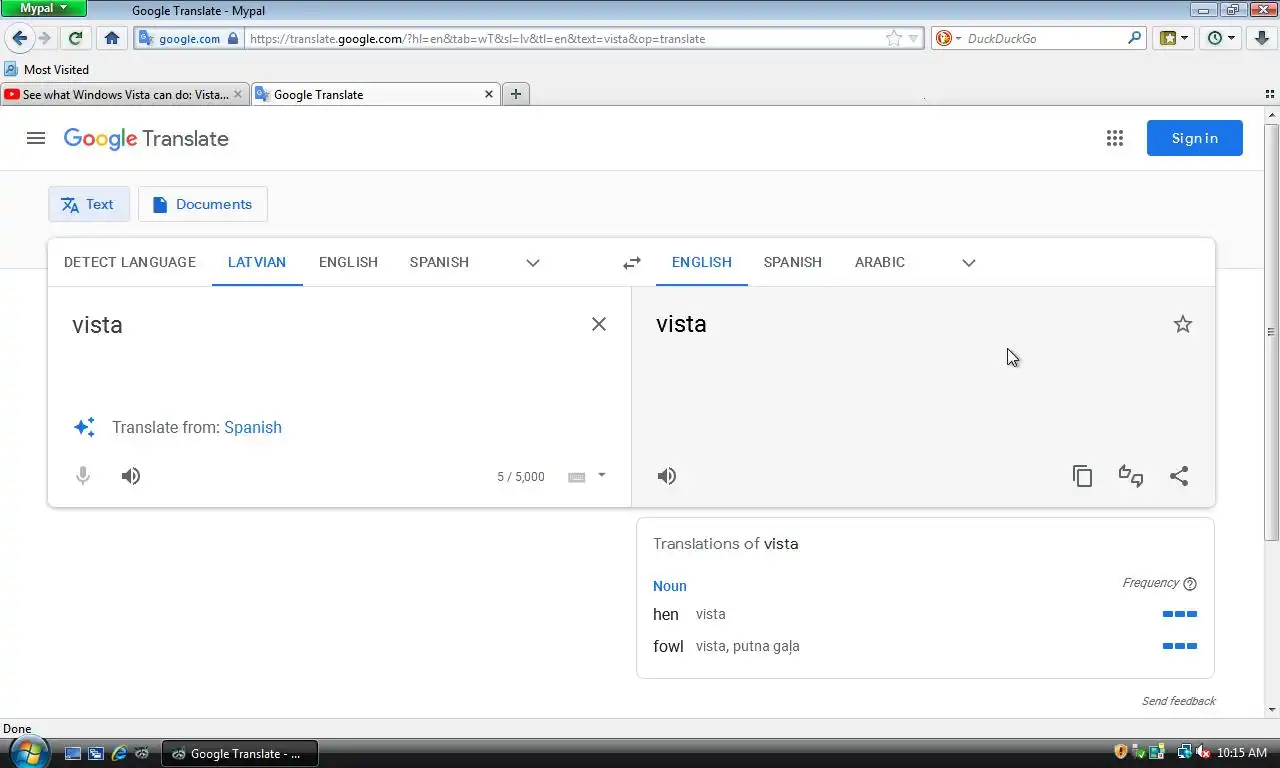Expand more target languages chevron
This screenshot has width=1280, height=768.
coord(969,263)
